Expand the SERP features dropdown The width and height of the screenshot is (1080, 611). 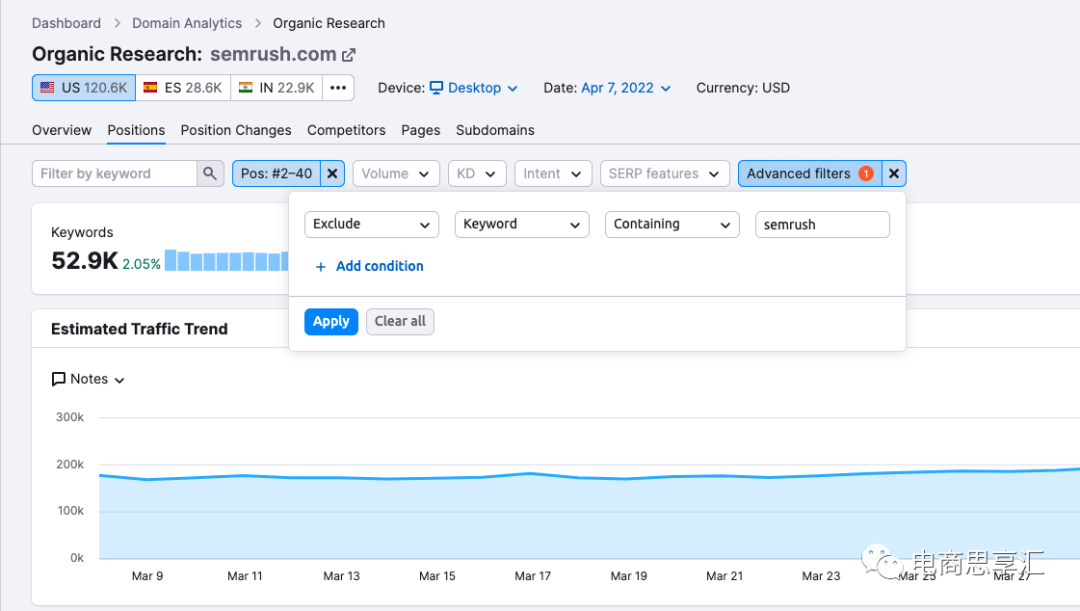coord(665,174)
